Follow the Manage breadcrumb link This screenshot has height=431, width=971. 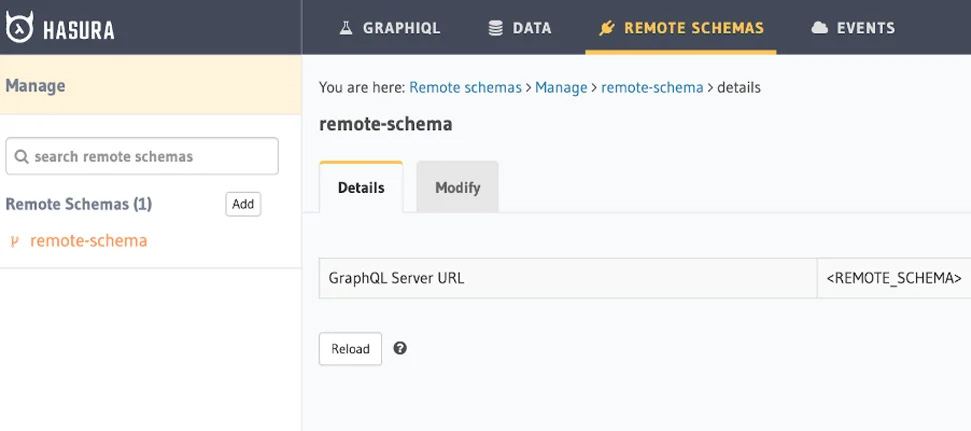point(561,88)
